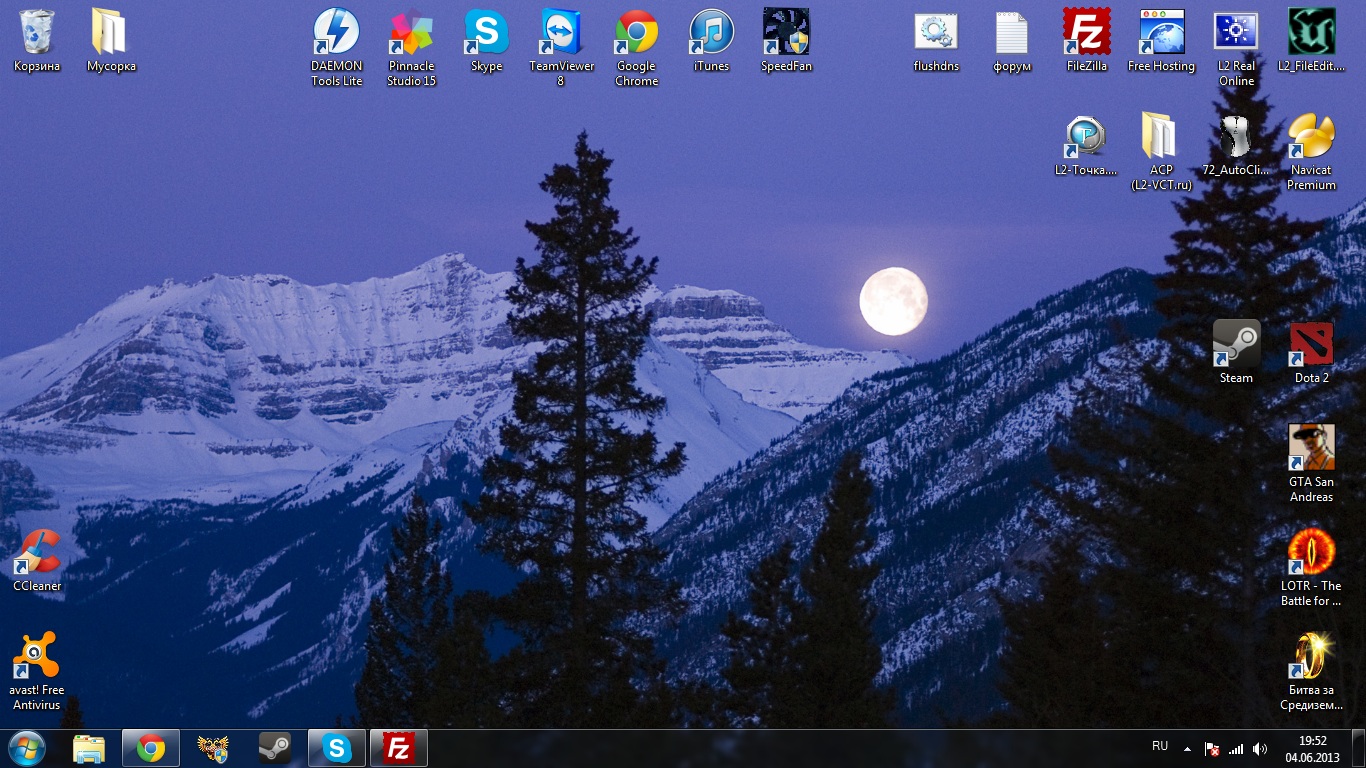The width and height of the screenshot is (1366, 768).
Task: Open avast! Free Antivirus shortcut
Action: [37, 671]
